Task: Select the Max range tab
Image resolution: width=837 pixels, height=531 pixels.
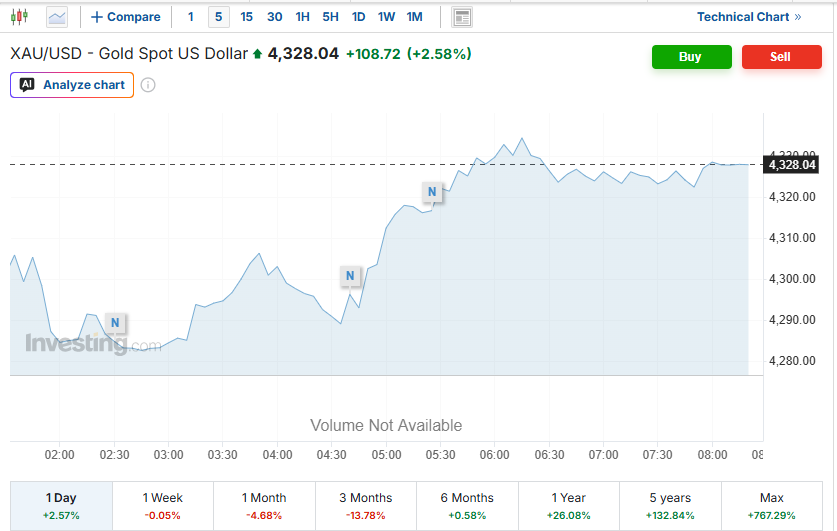Action: (771, 506)
